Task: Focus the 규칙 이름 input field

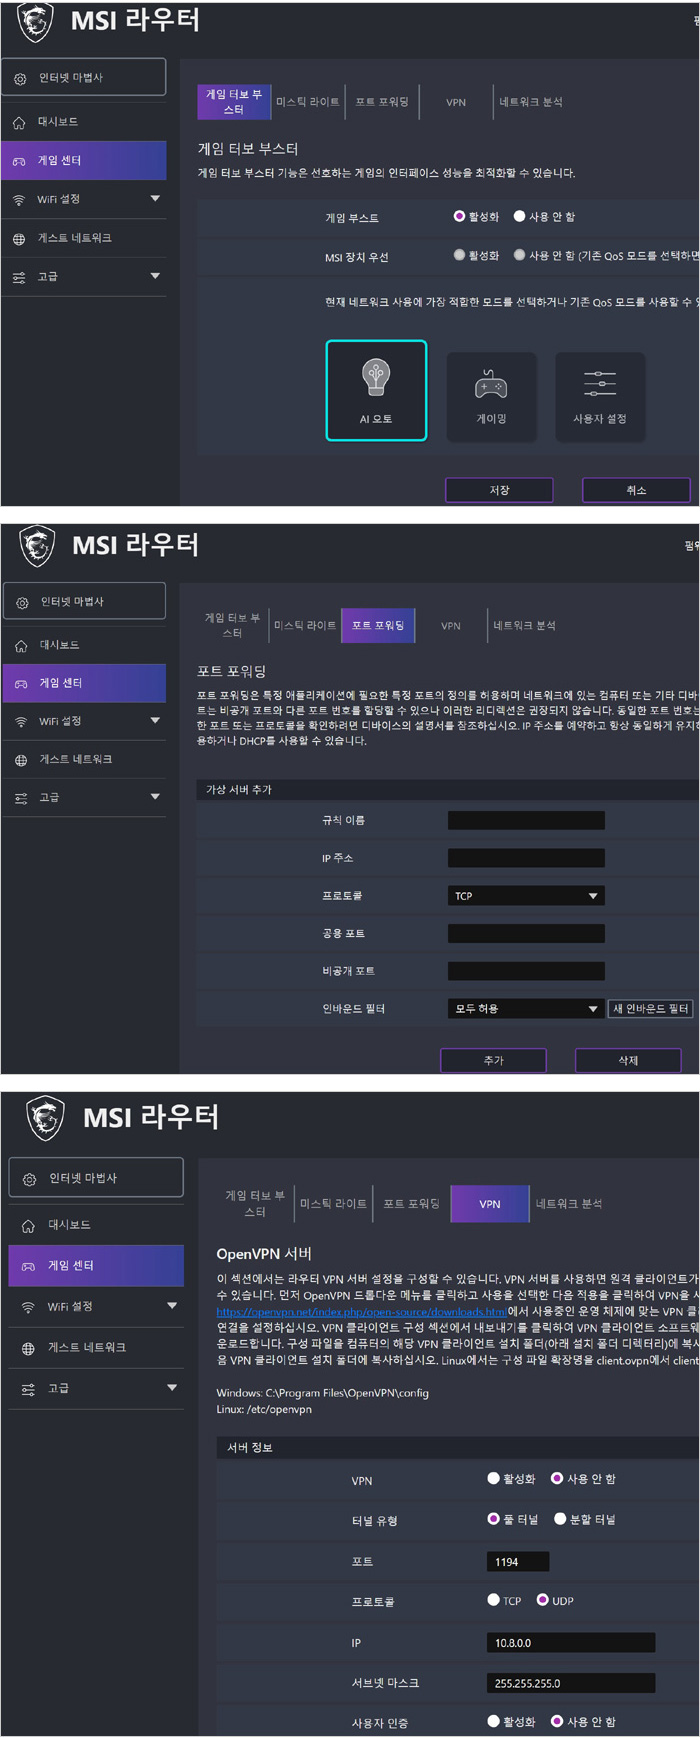Action: (x=526, y=821)
